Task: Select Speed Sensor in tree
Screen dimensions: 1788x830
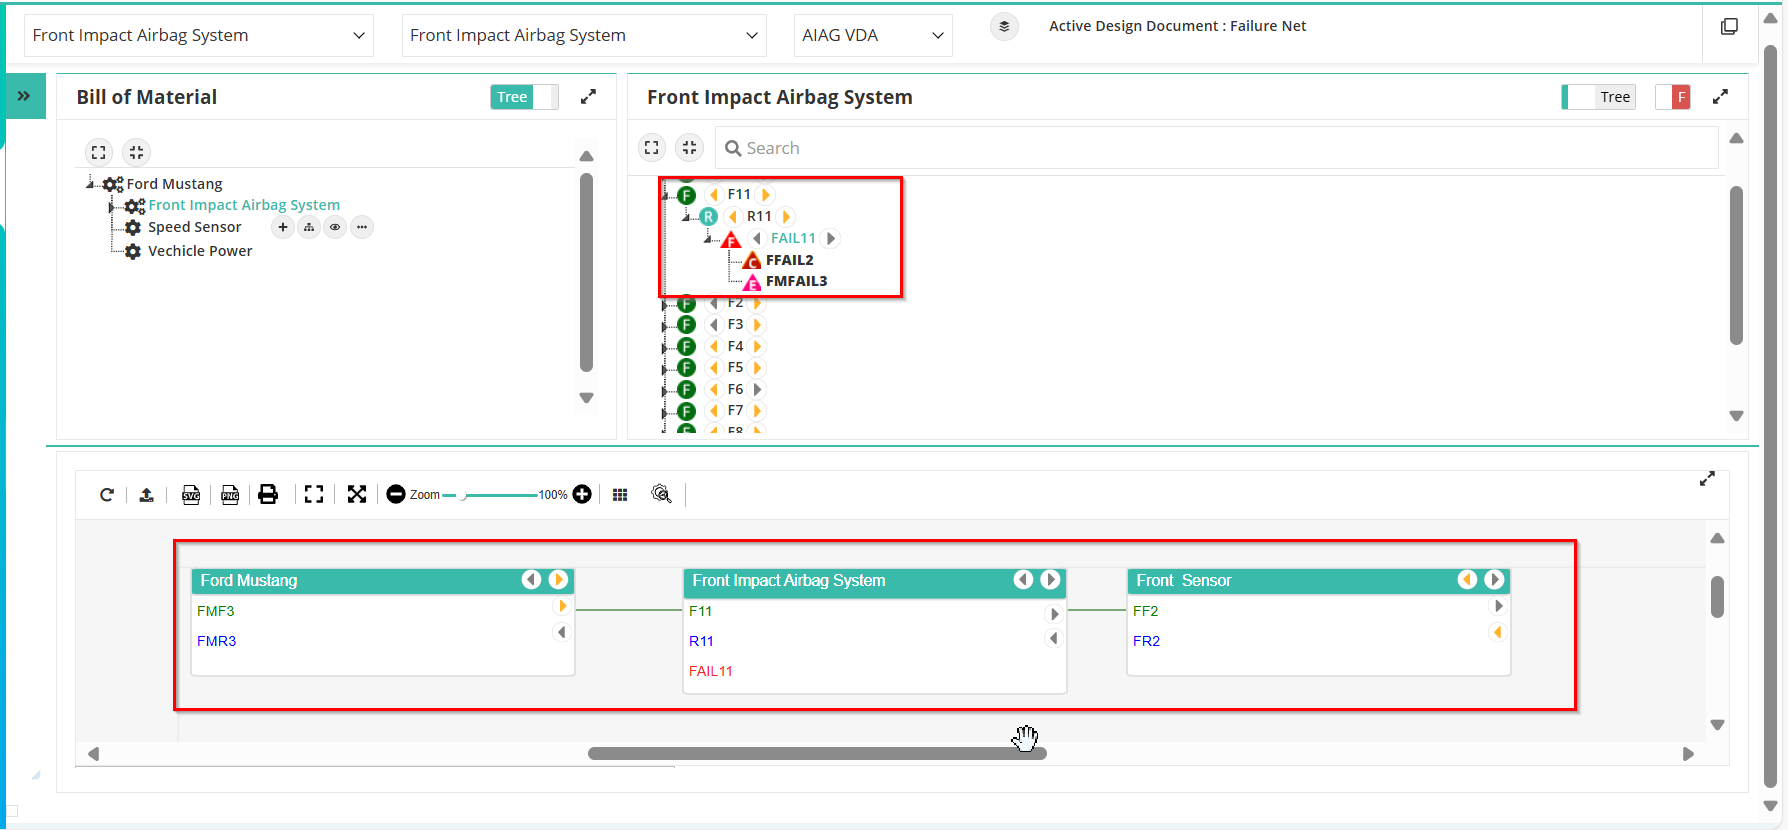Action: [x=194, y=227]
